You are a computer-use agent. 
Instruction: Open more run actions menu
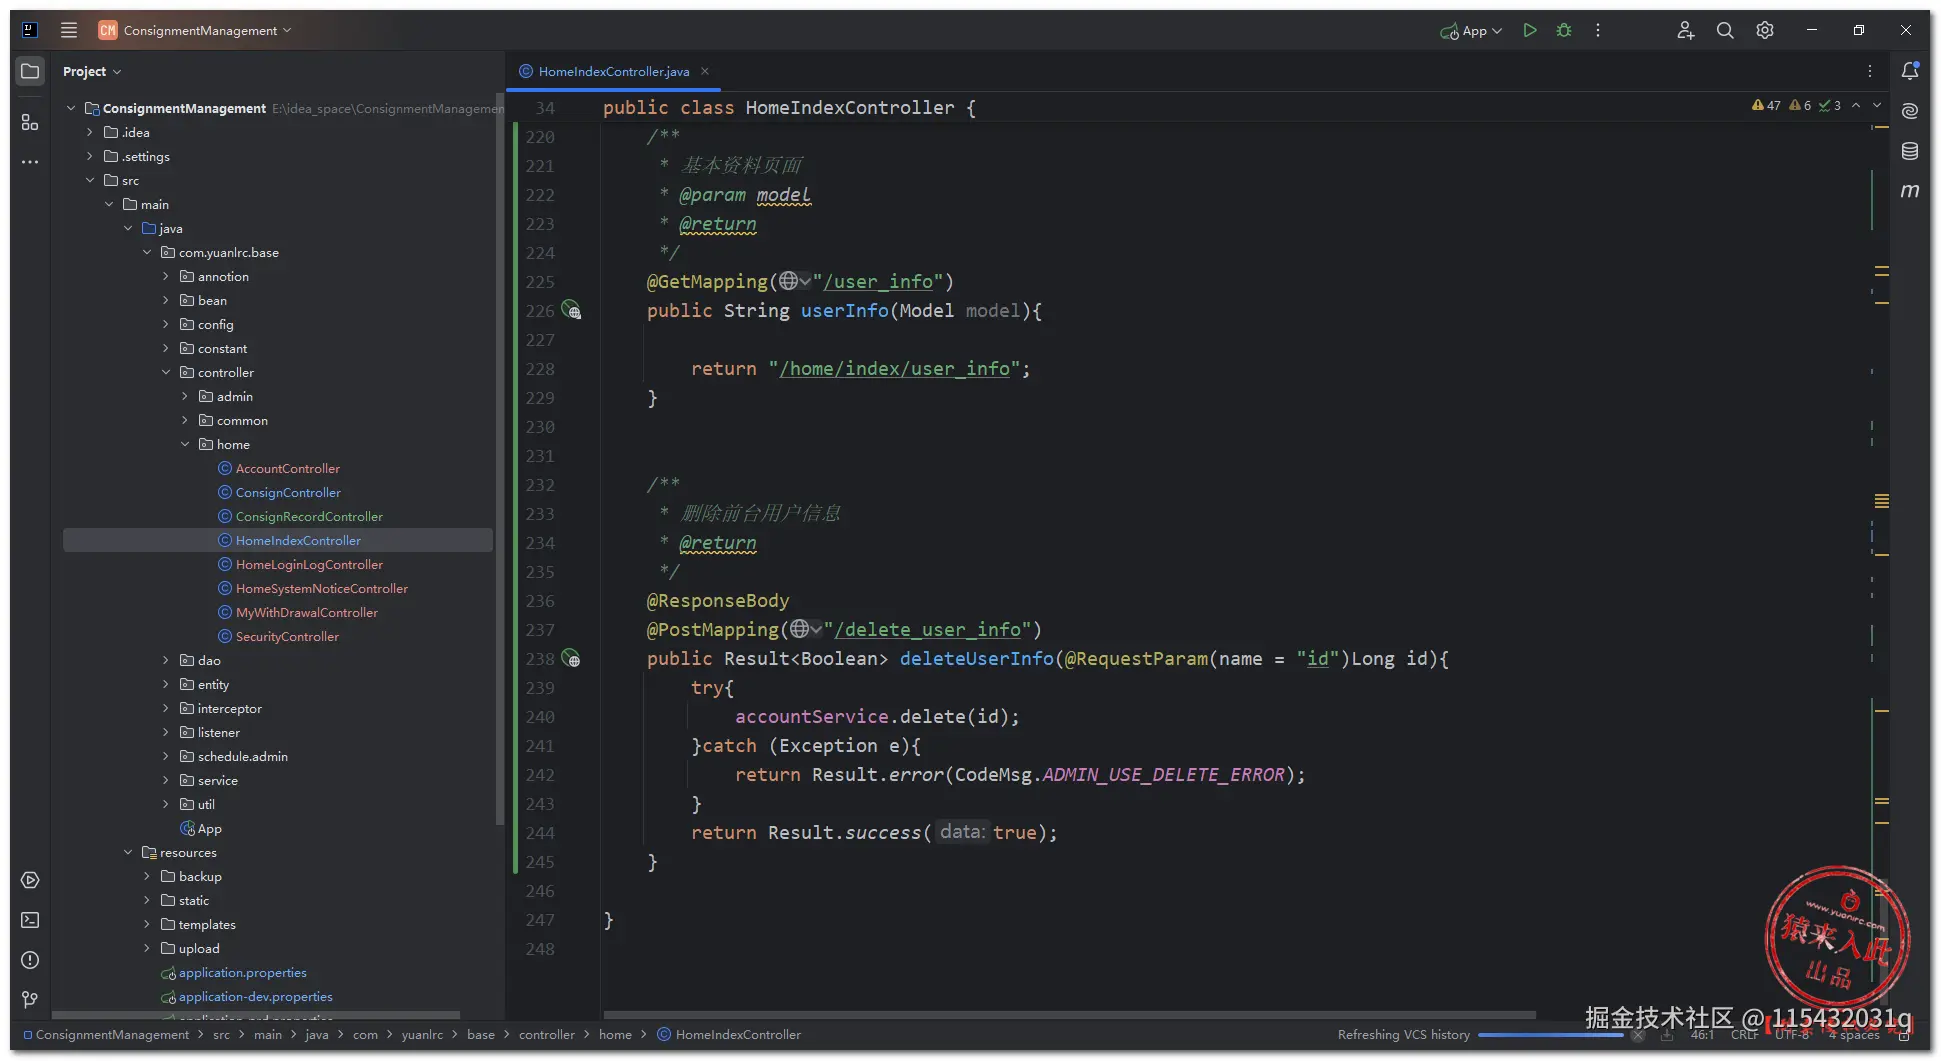(x=1598, y=31)
